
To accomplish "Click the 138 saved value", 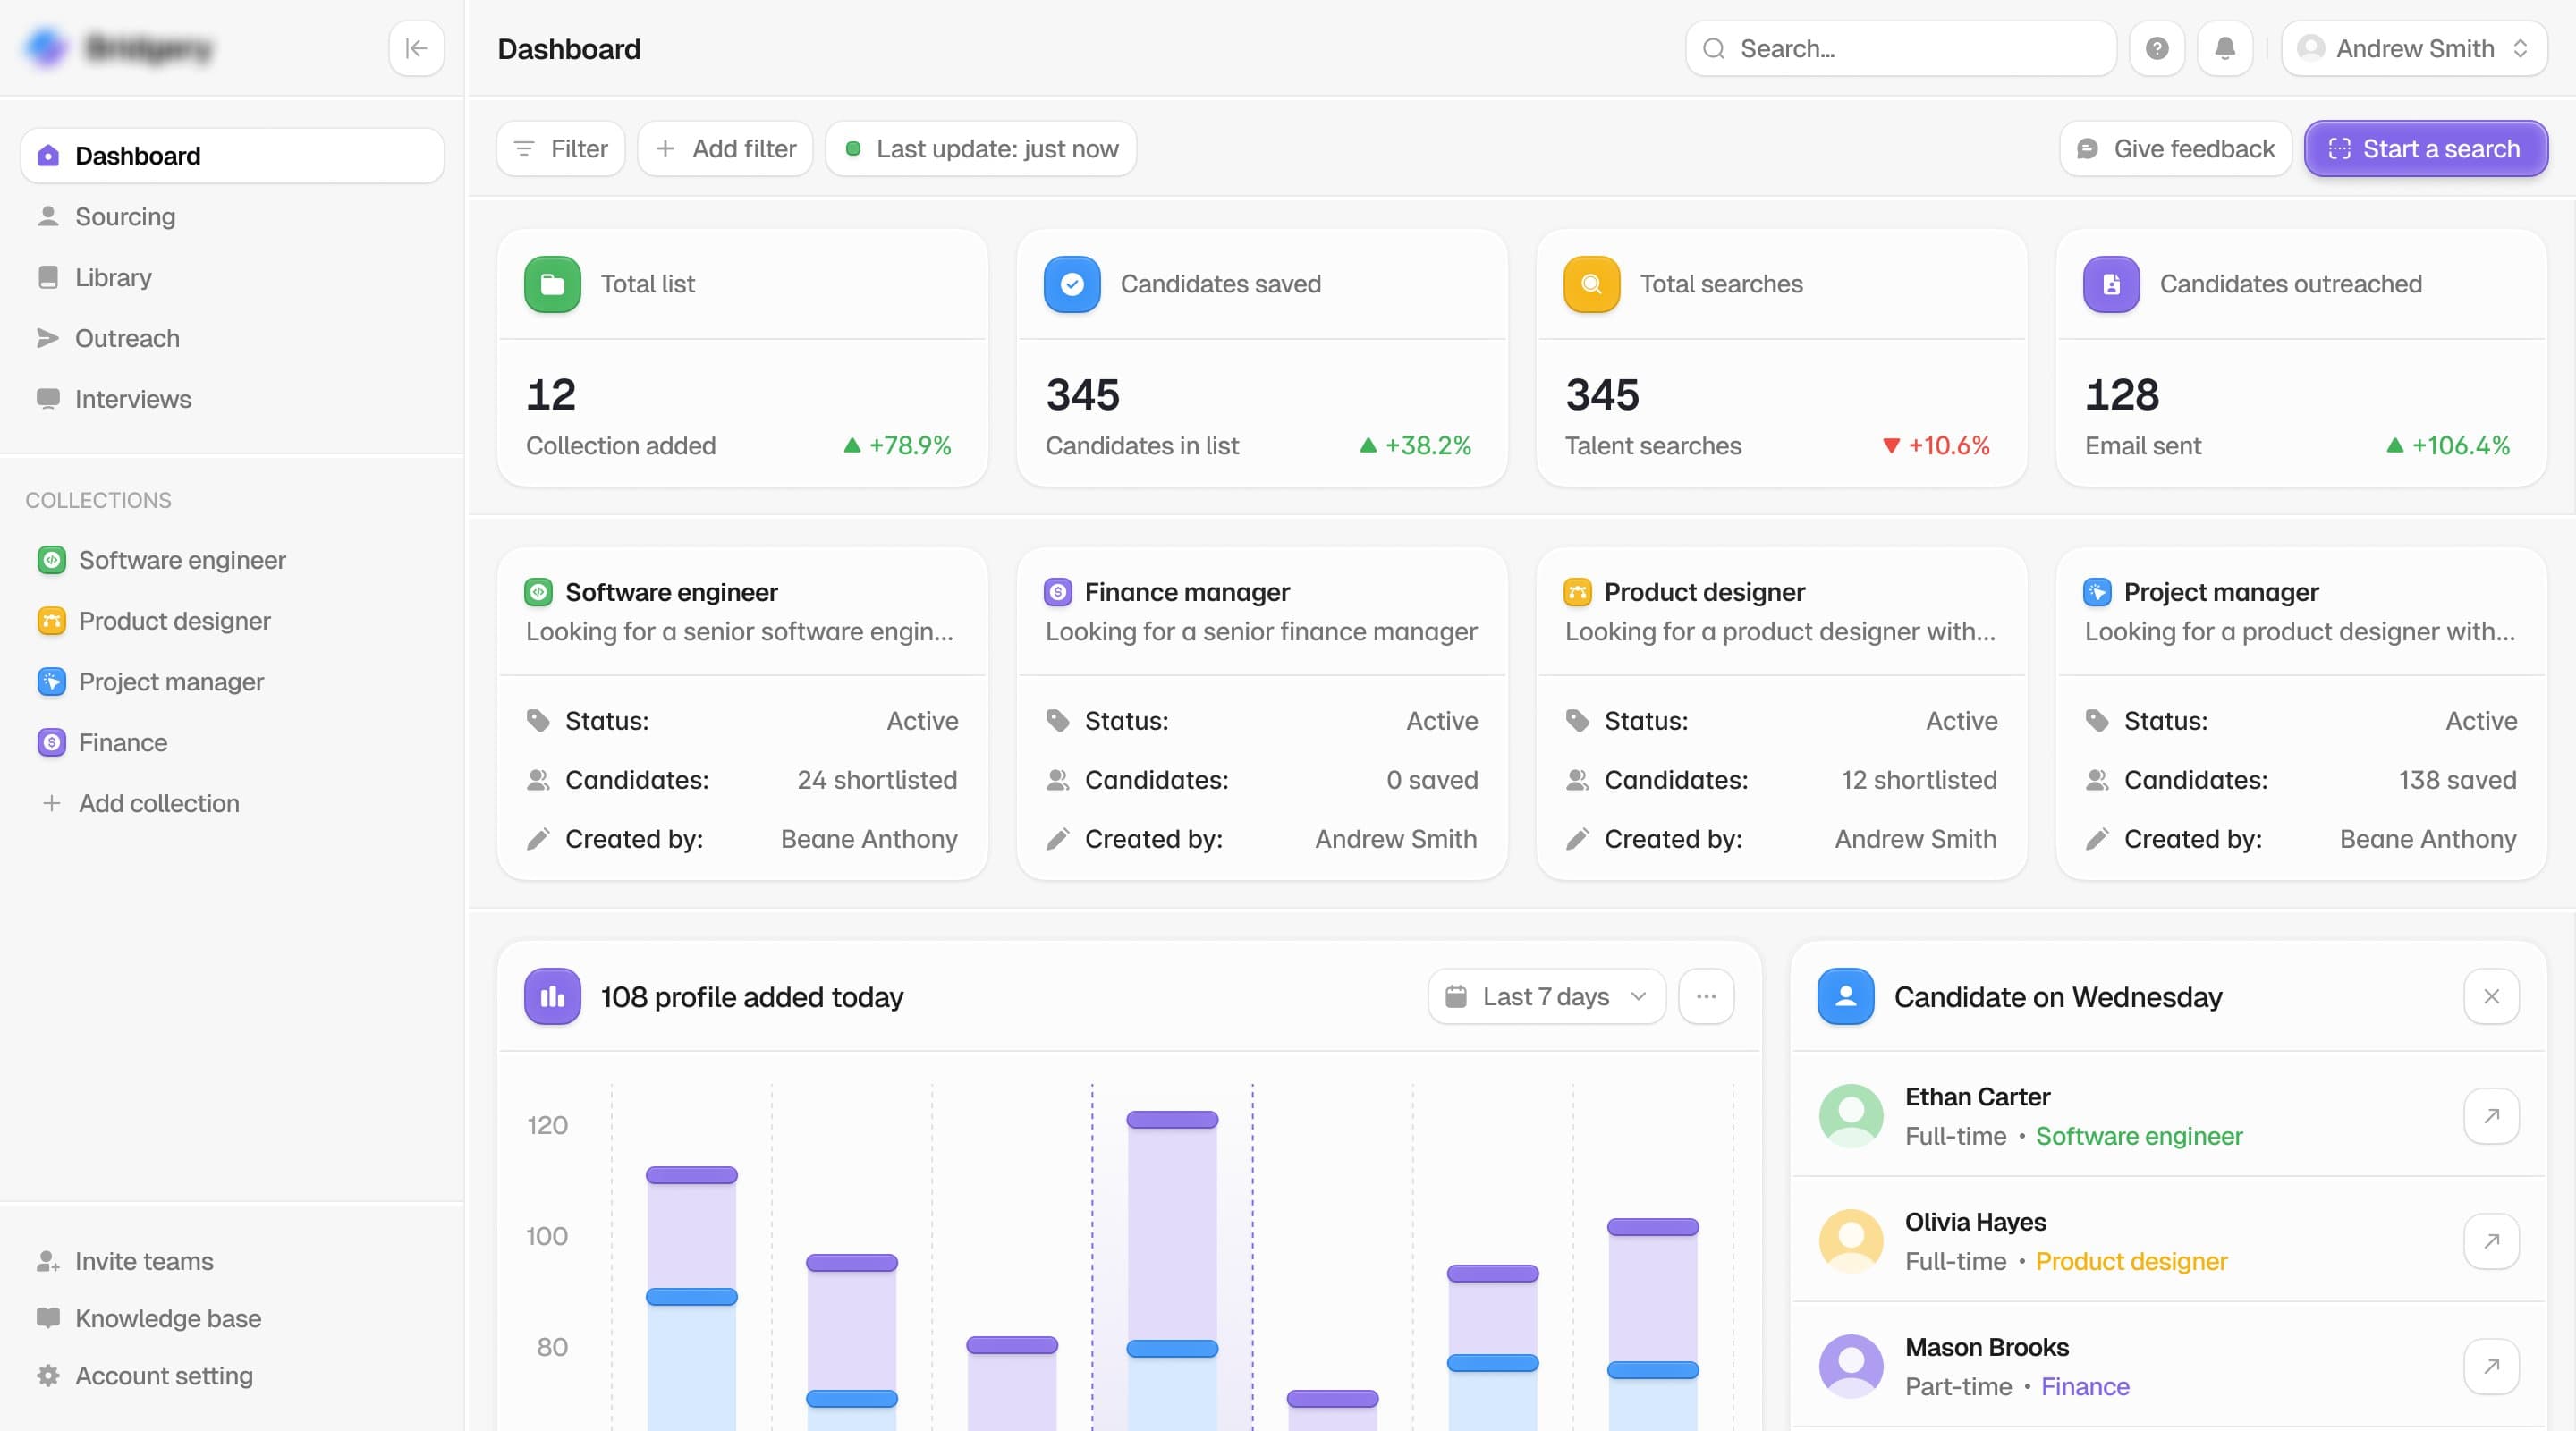I will (2457, 780).
